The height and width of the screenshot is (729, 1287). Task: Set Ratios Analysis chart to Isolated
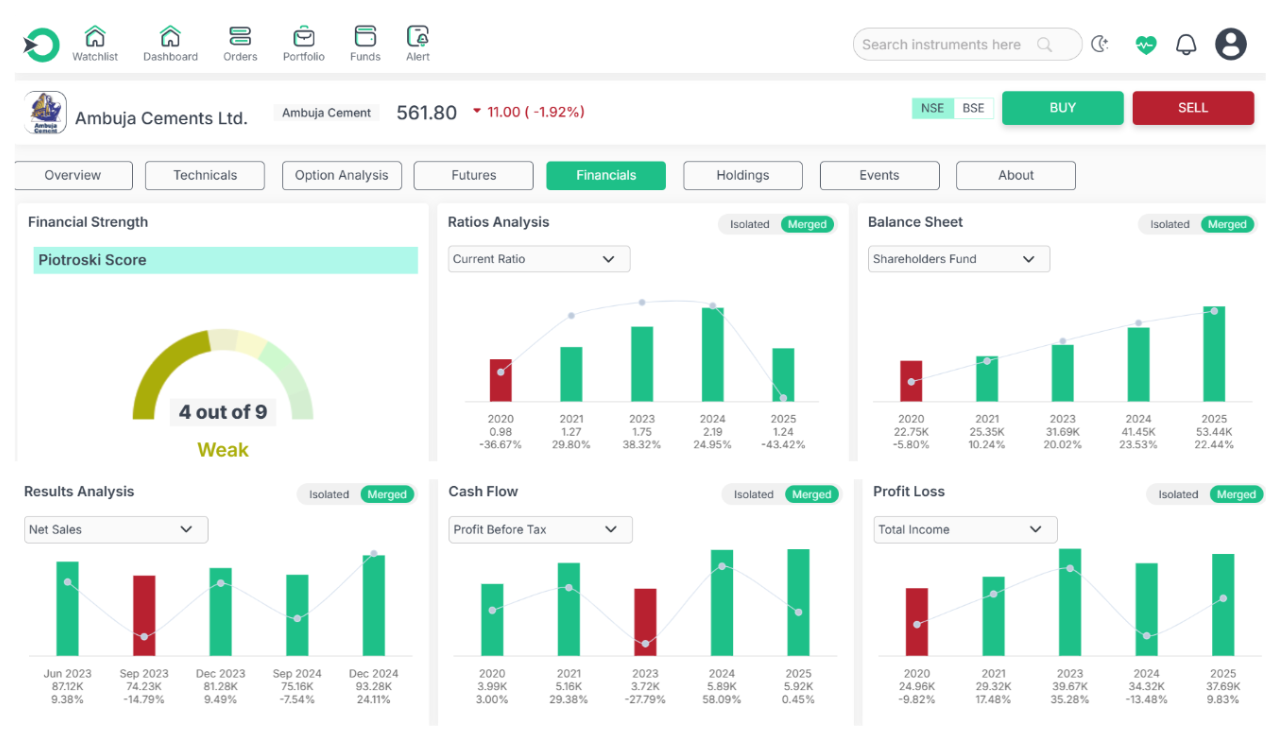point(749,224)
